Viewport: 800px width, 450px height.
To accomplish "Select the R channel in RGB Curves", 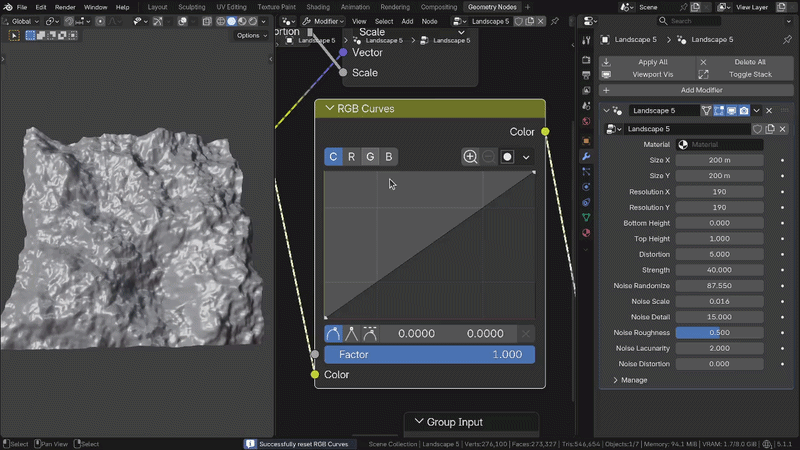I will 352,157.
